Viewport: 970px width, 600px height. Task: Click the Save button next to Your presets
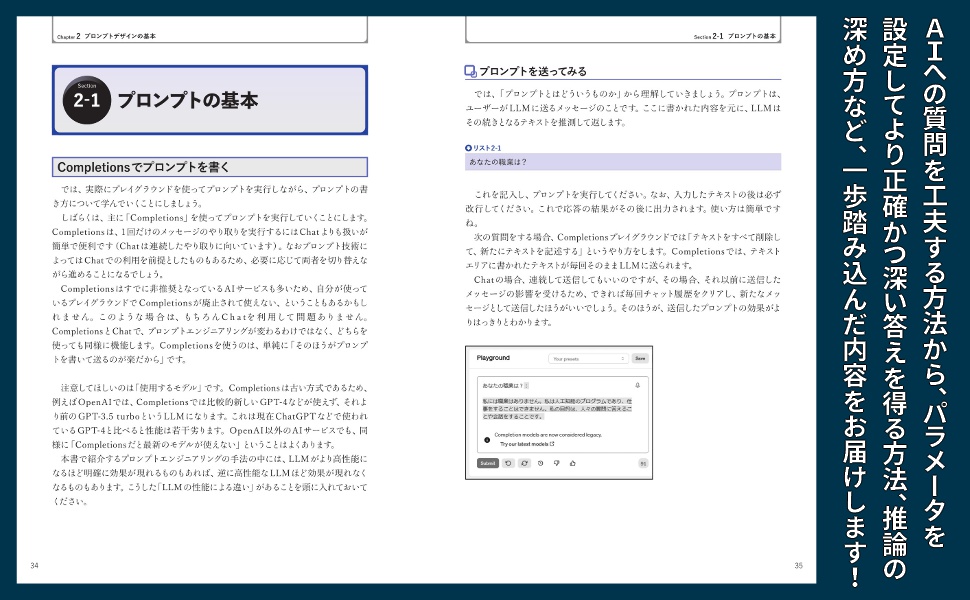640,358
